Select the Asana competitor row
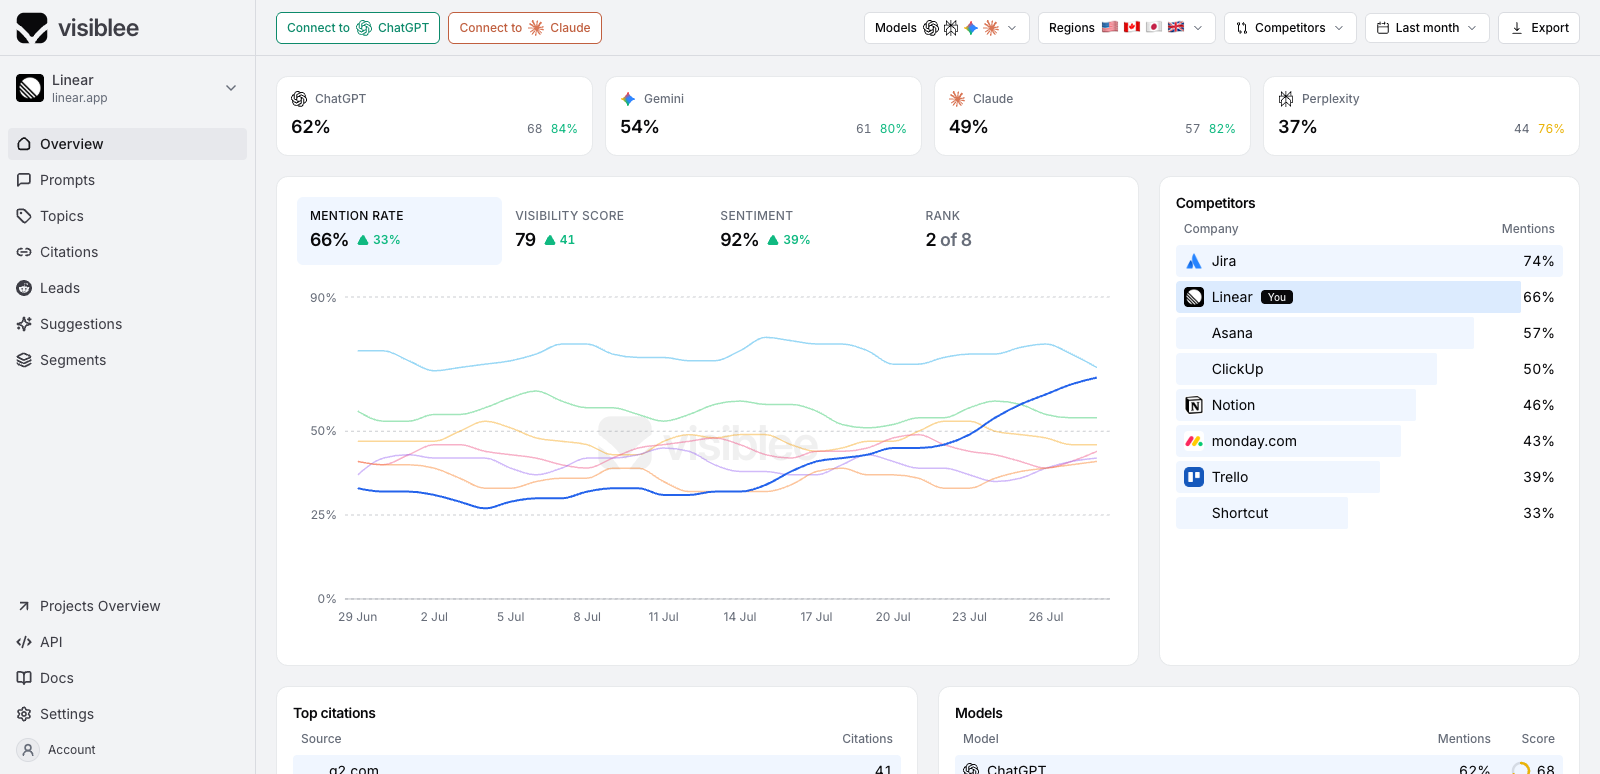This screenshot has width=1600, height=774. coord(1369,333)
